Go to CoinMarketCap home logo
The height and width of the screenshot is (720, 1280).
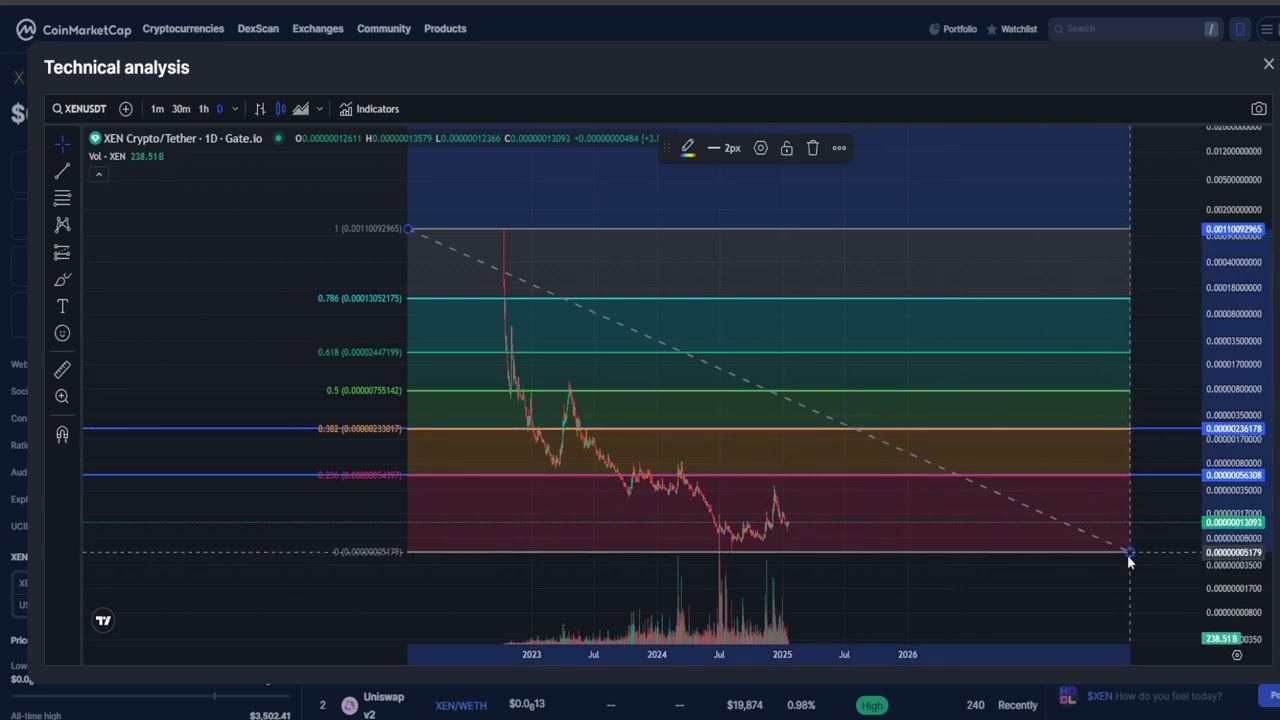[x=73, y=29]
